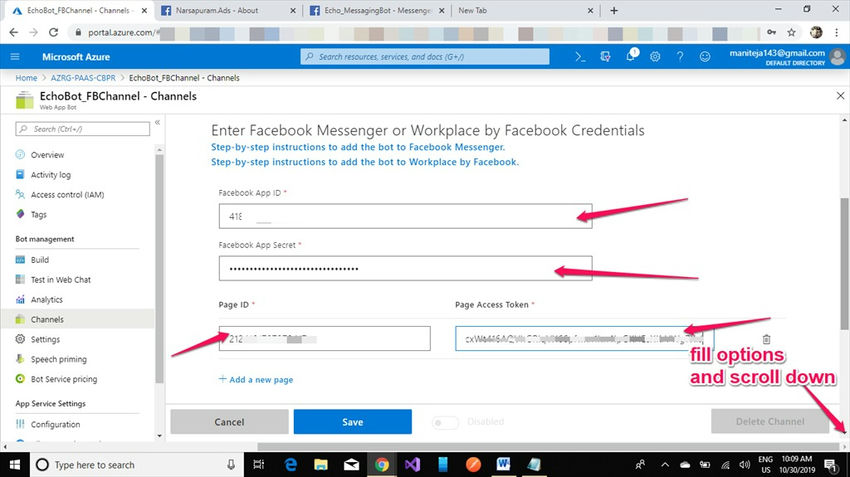The width and height of the screenshot is (850, 477).
Task: Open Task View on the taskbar
Action: (x=259, y=465)
